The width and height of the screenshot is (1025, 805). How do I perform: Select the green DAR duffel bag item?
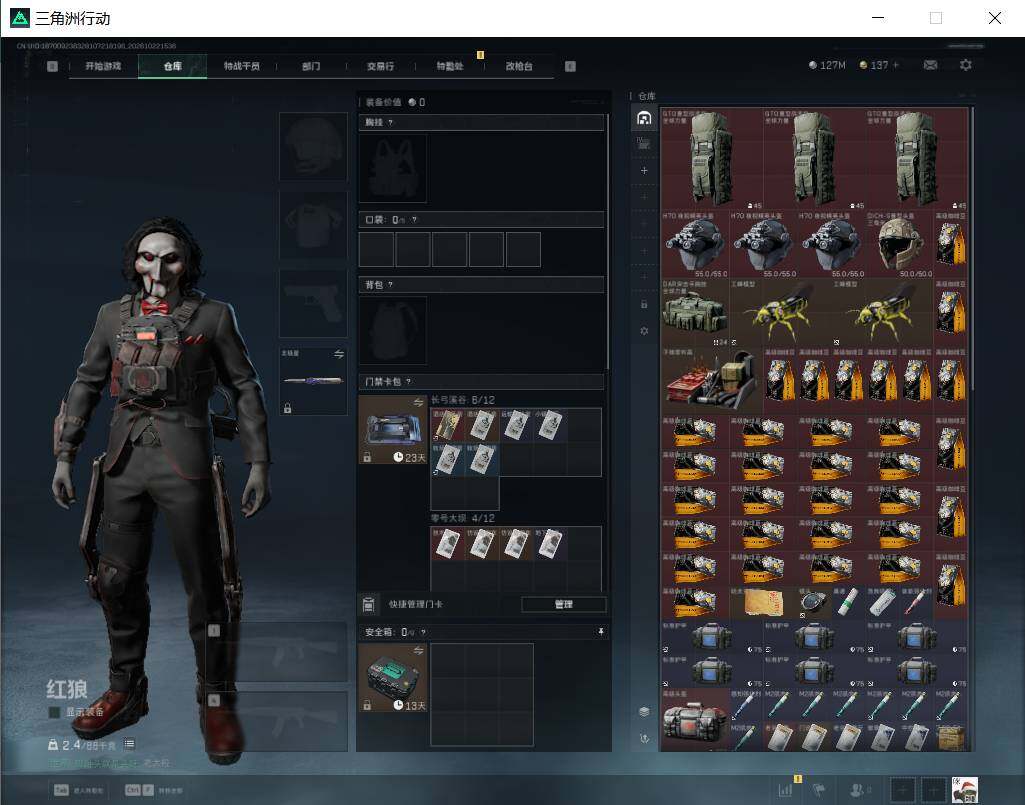pyautogui.click(x=694, y=313)
